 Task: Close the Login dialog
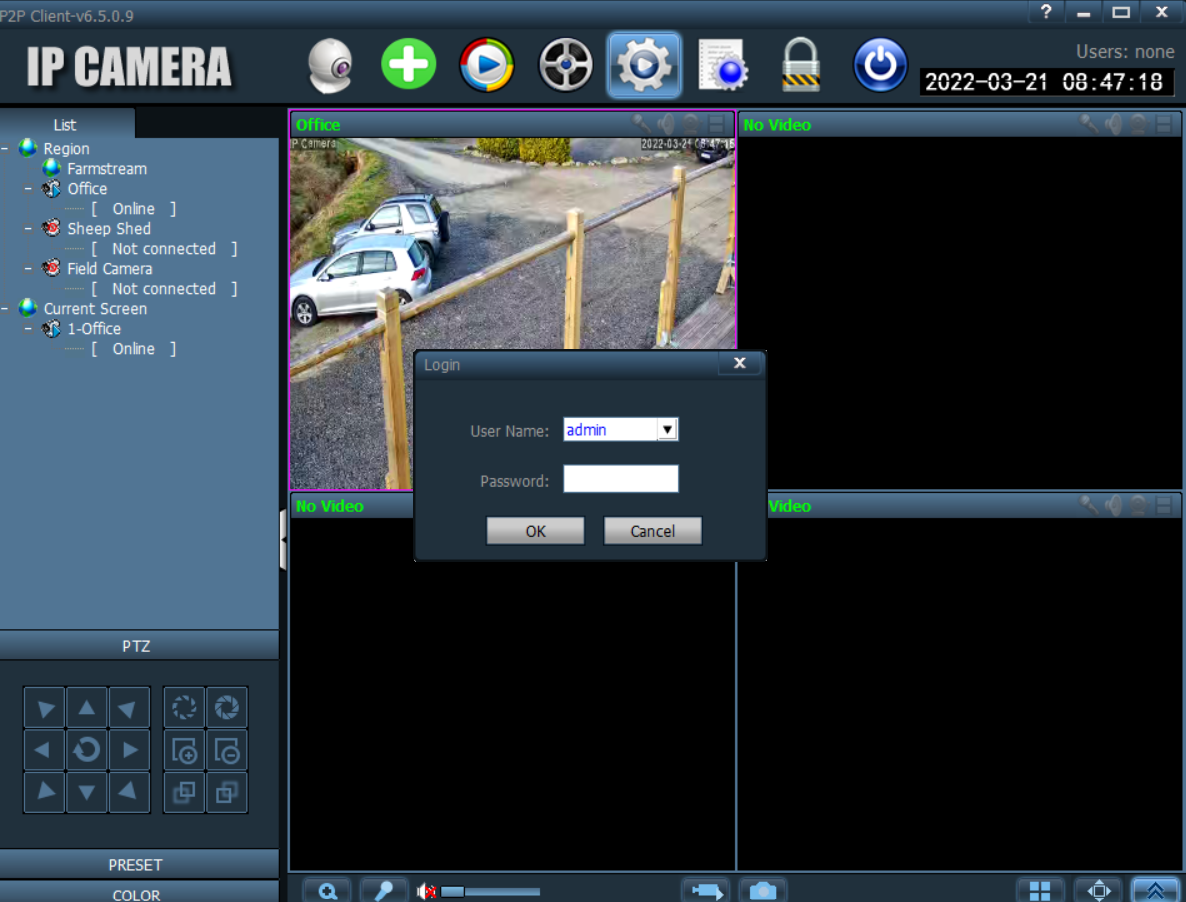coord(740,364)
